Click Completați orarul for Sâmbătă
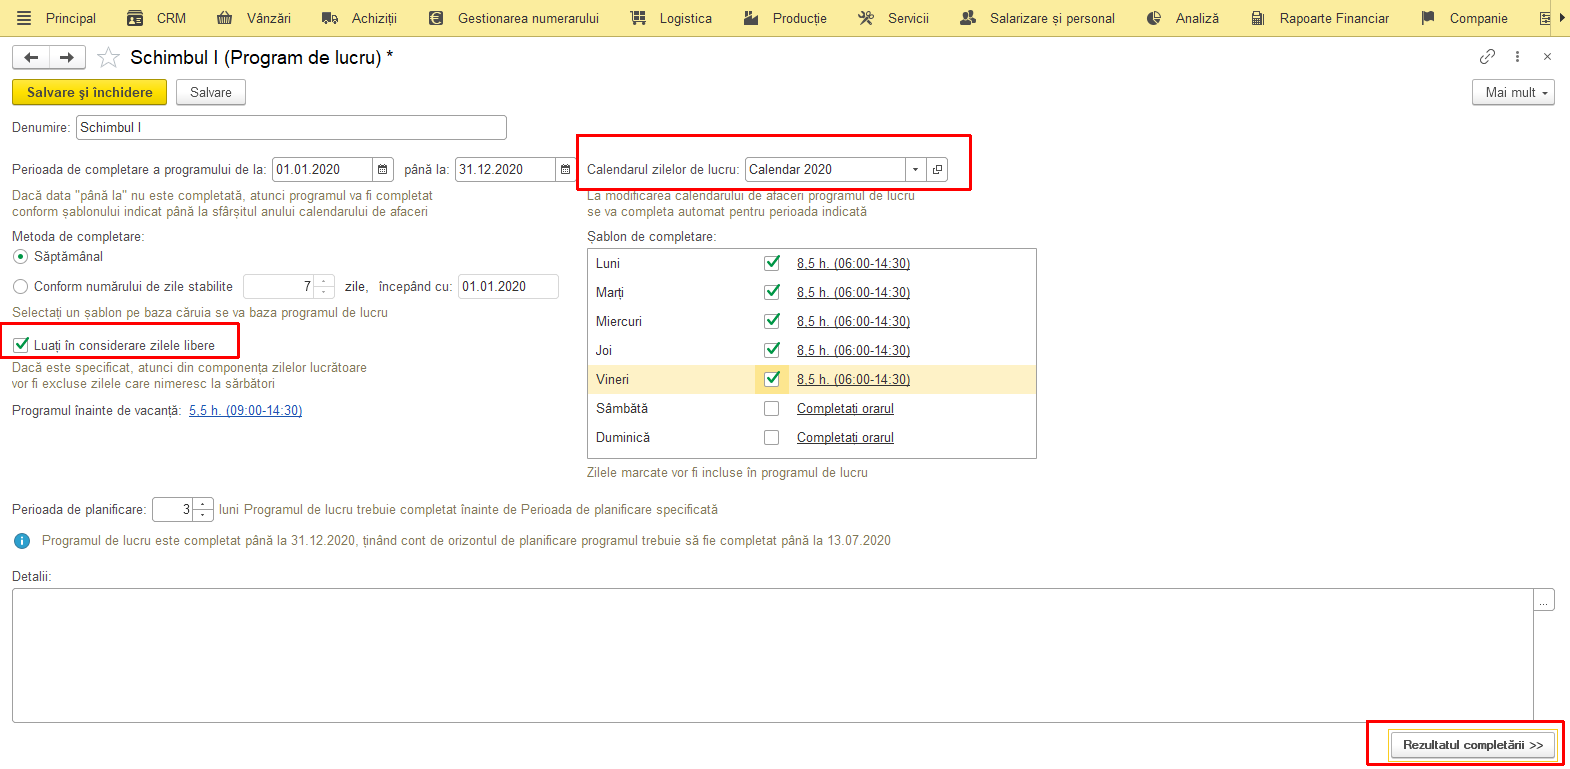 tap(845, 408)
